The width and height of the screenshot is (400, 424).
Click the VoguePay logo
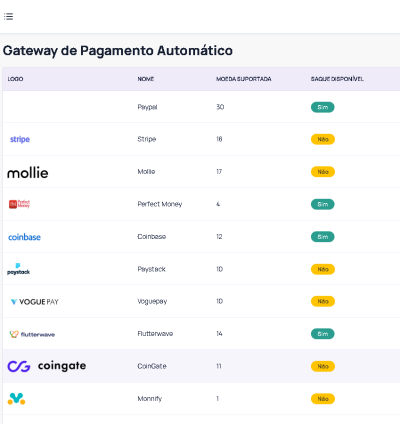coord(34,302)
